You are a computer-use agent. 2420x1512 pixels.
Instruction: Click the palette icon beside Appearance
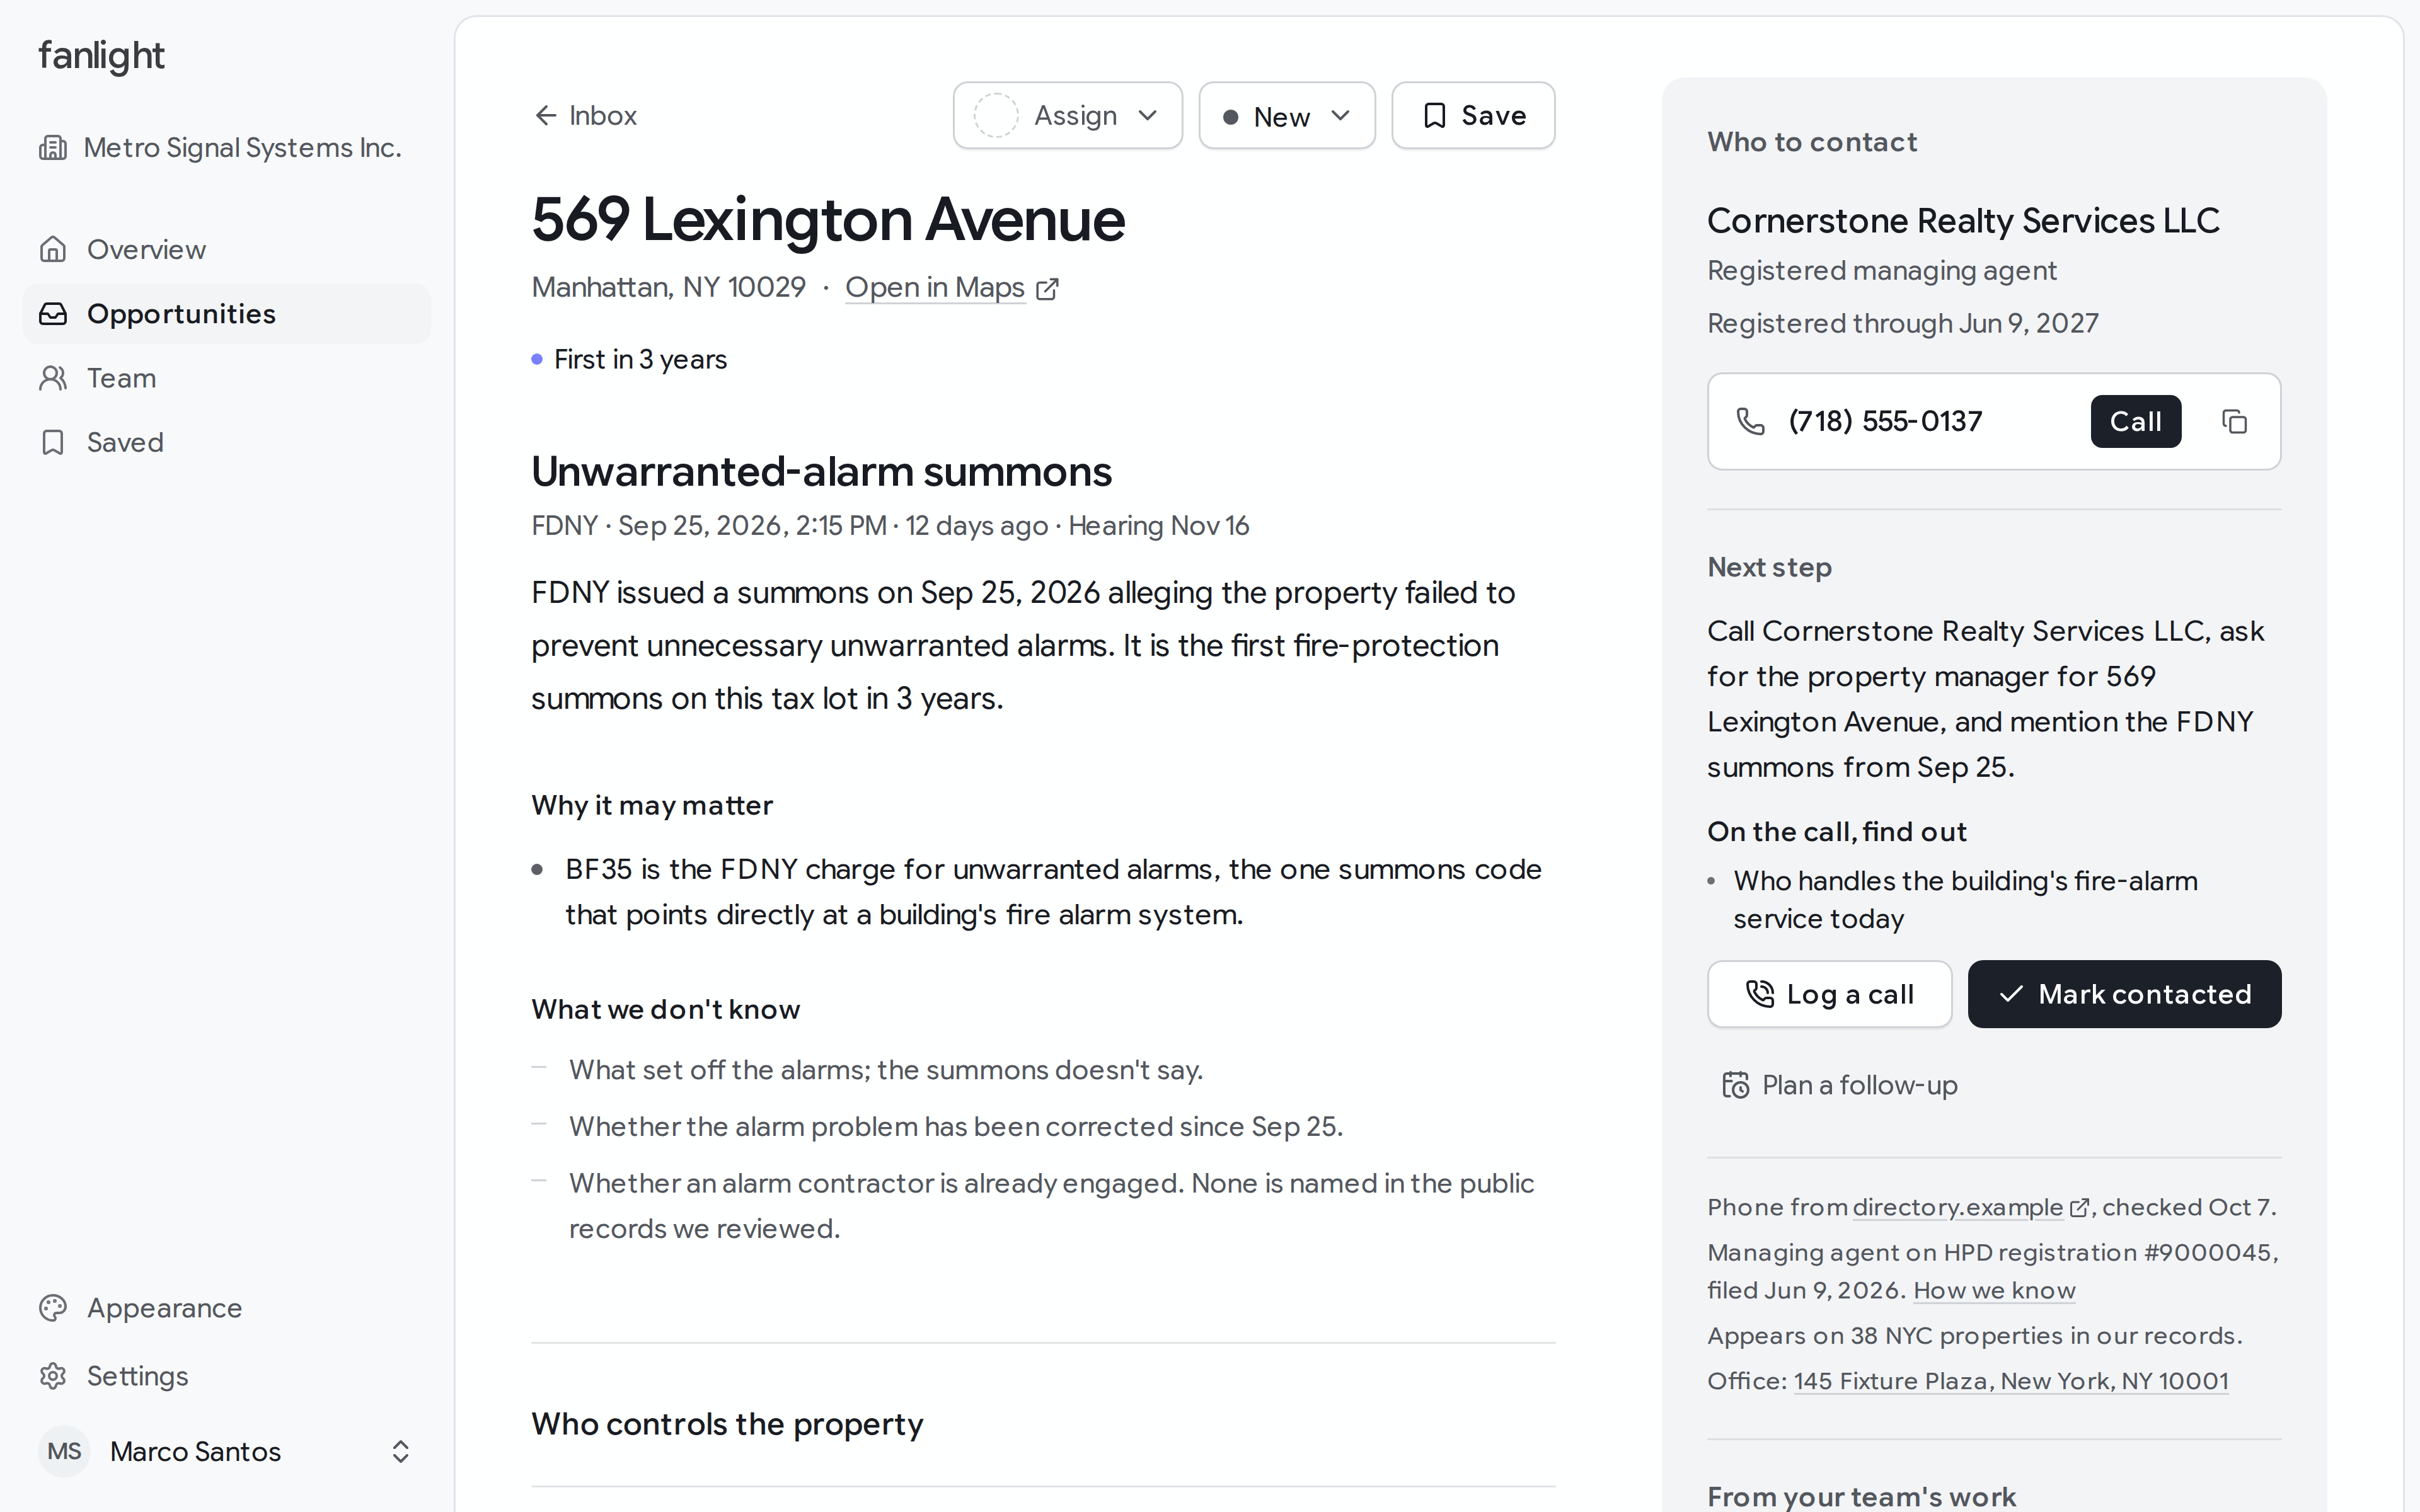point(53,1308)
